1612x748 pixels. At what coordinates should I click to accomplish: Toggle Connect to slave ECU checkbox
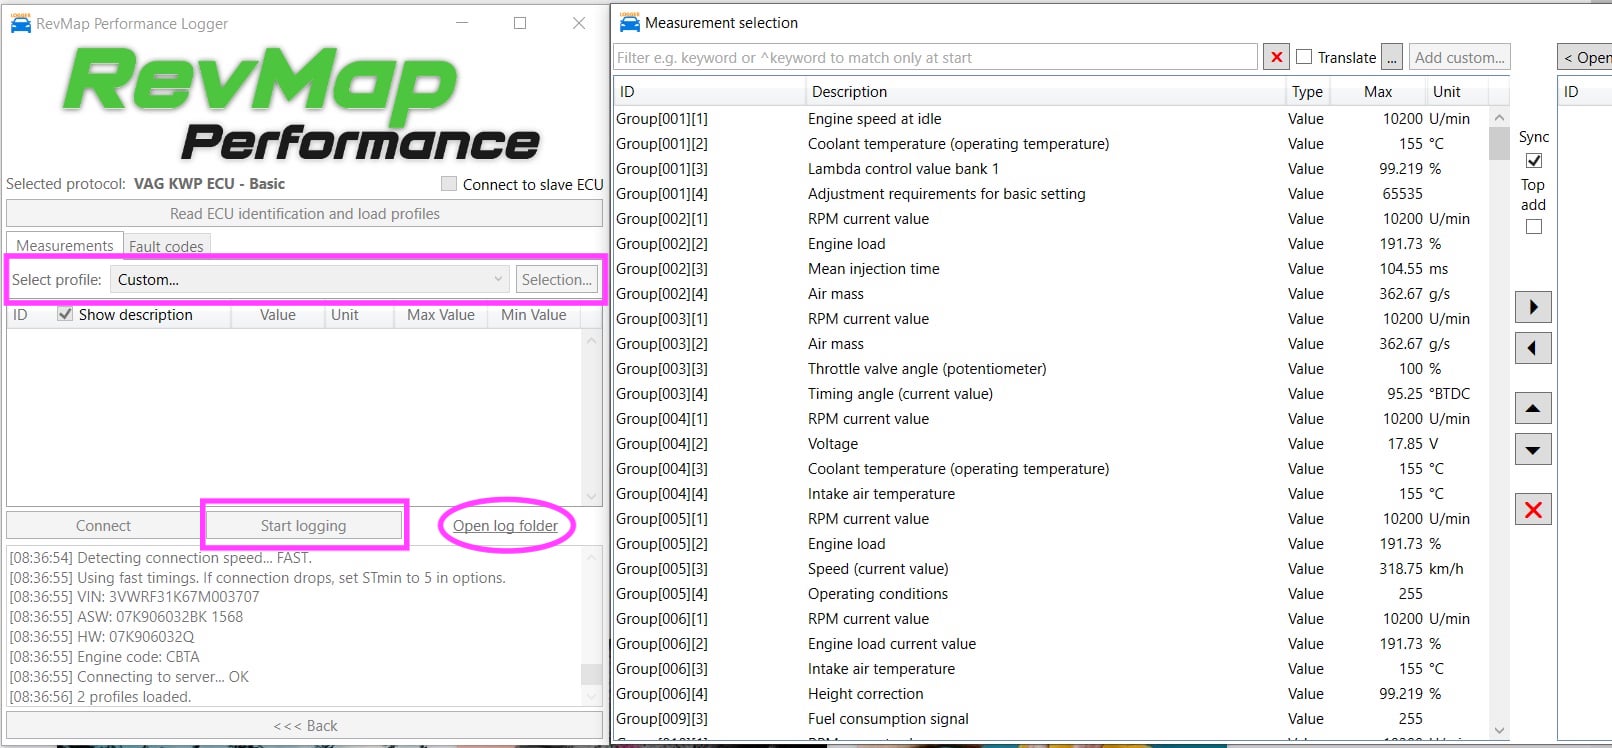click(449, 184)
